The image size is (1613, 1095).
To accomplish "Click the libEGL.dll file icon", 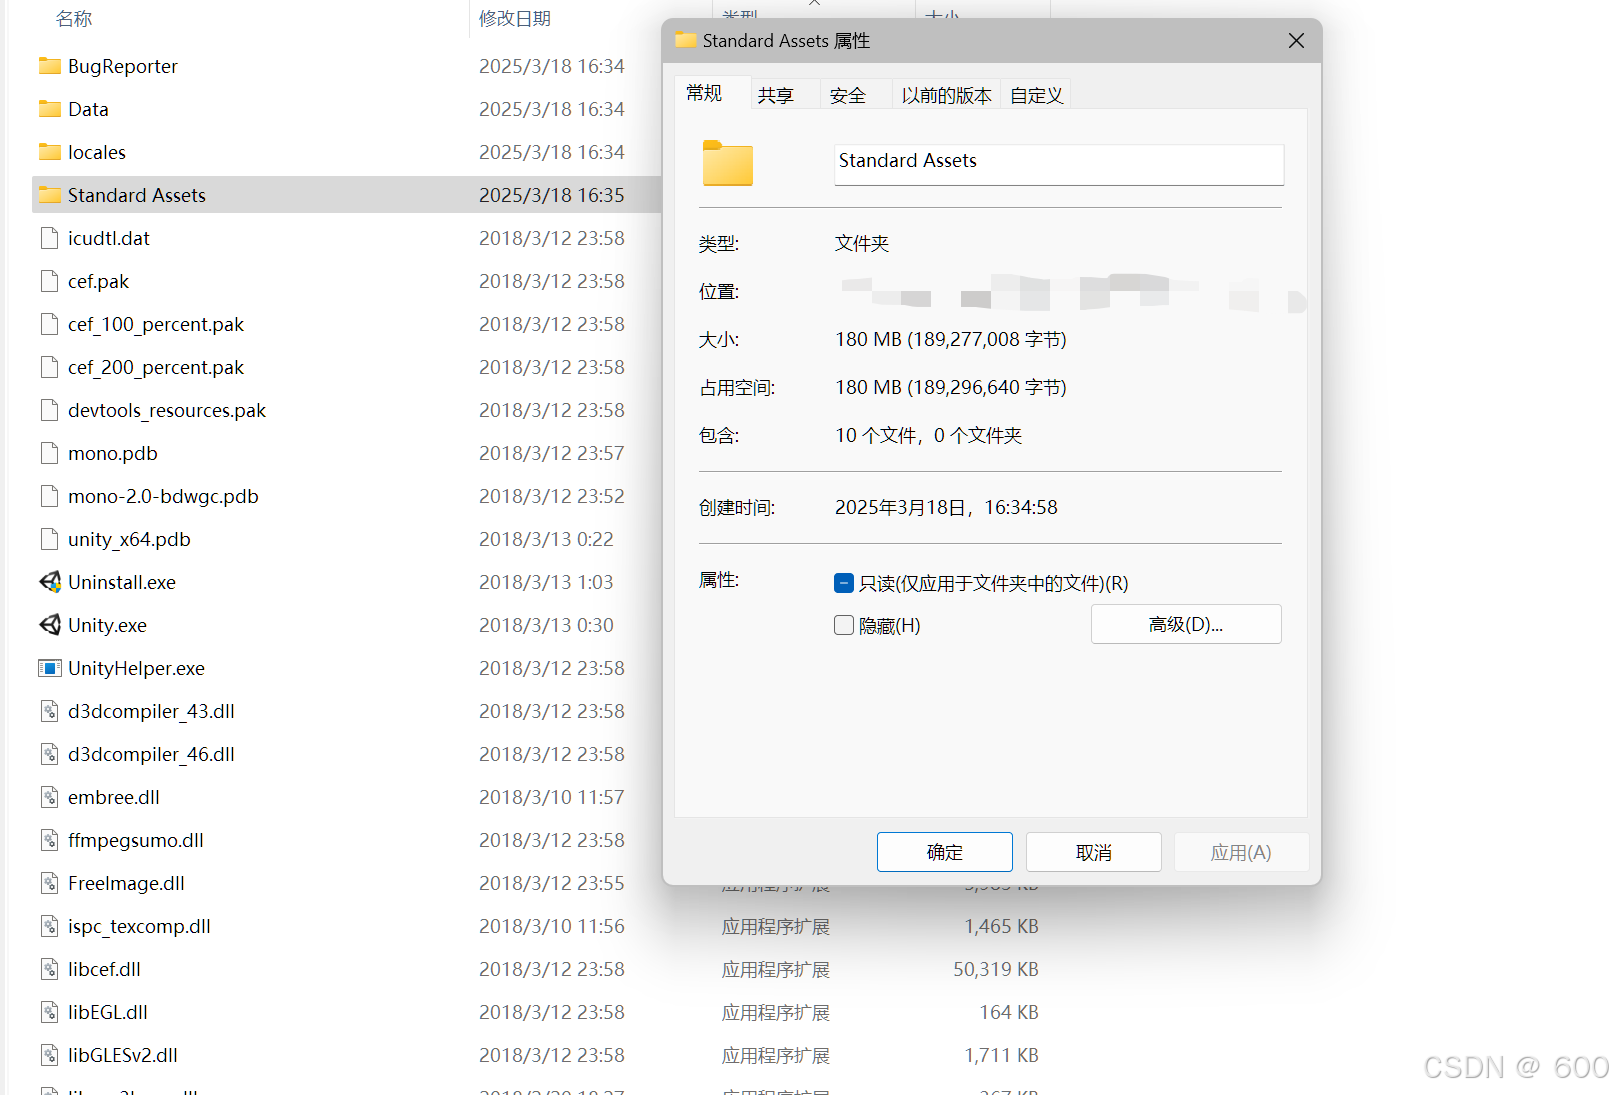I will tap(49, 1012).
